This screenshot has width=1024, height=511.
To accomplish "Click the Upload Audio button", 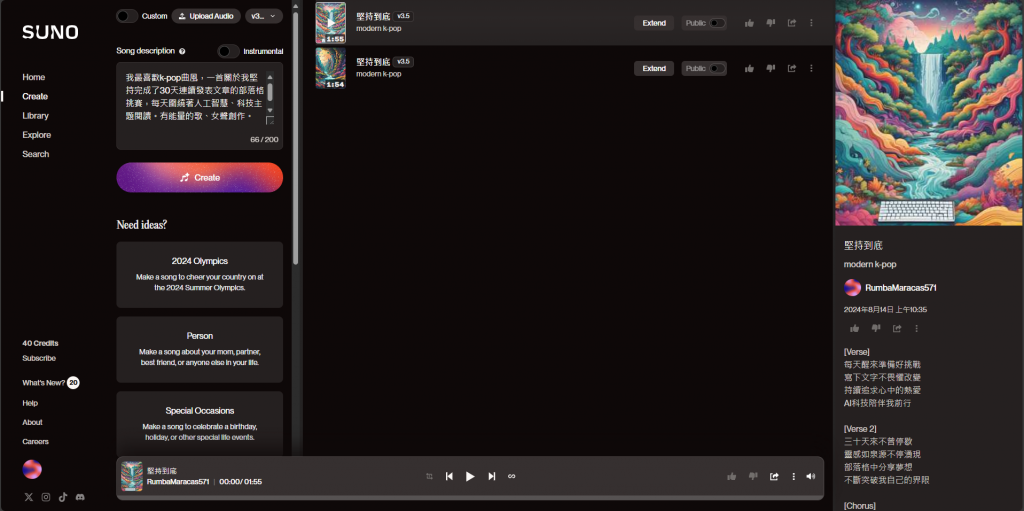I will coord(206,16).
